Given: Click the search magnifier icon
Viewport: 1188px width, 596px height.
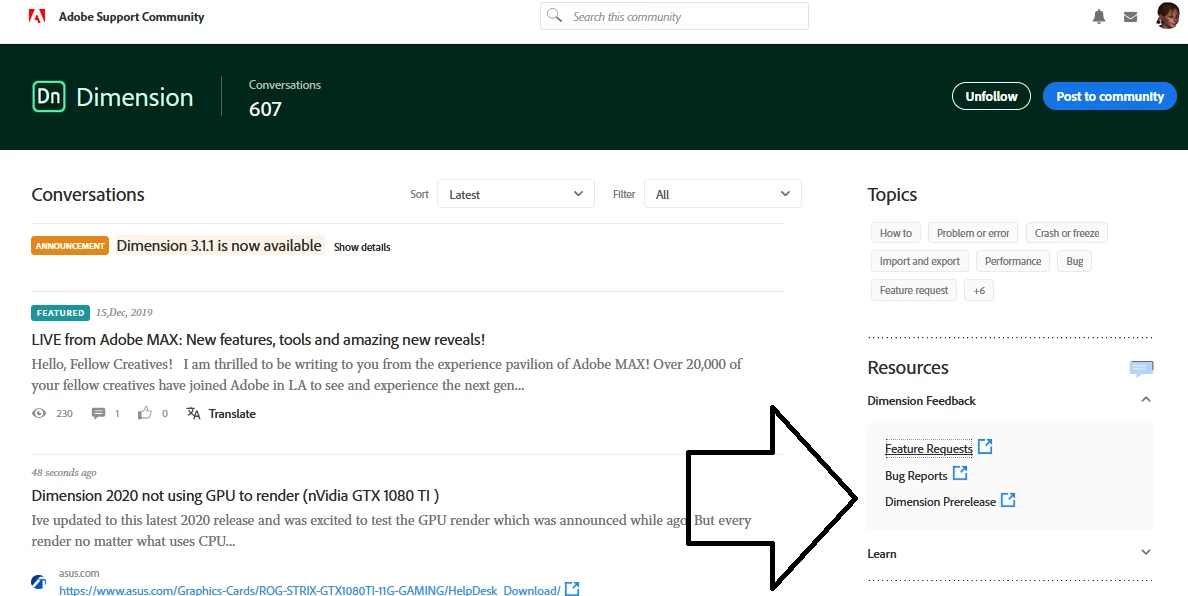Looking at the screenshot, I should (x=555, y=16).
